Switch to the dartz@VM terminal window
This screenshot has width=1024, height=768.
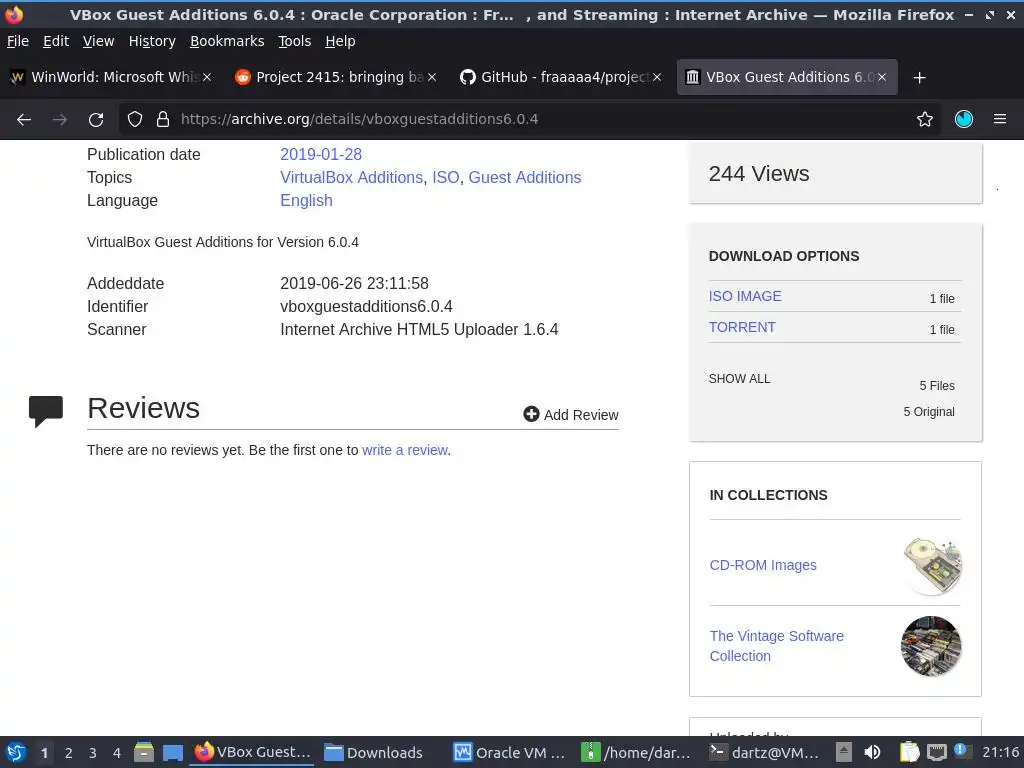pos(764,752)
